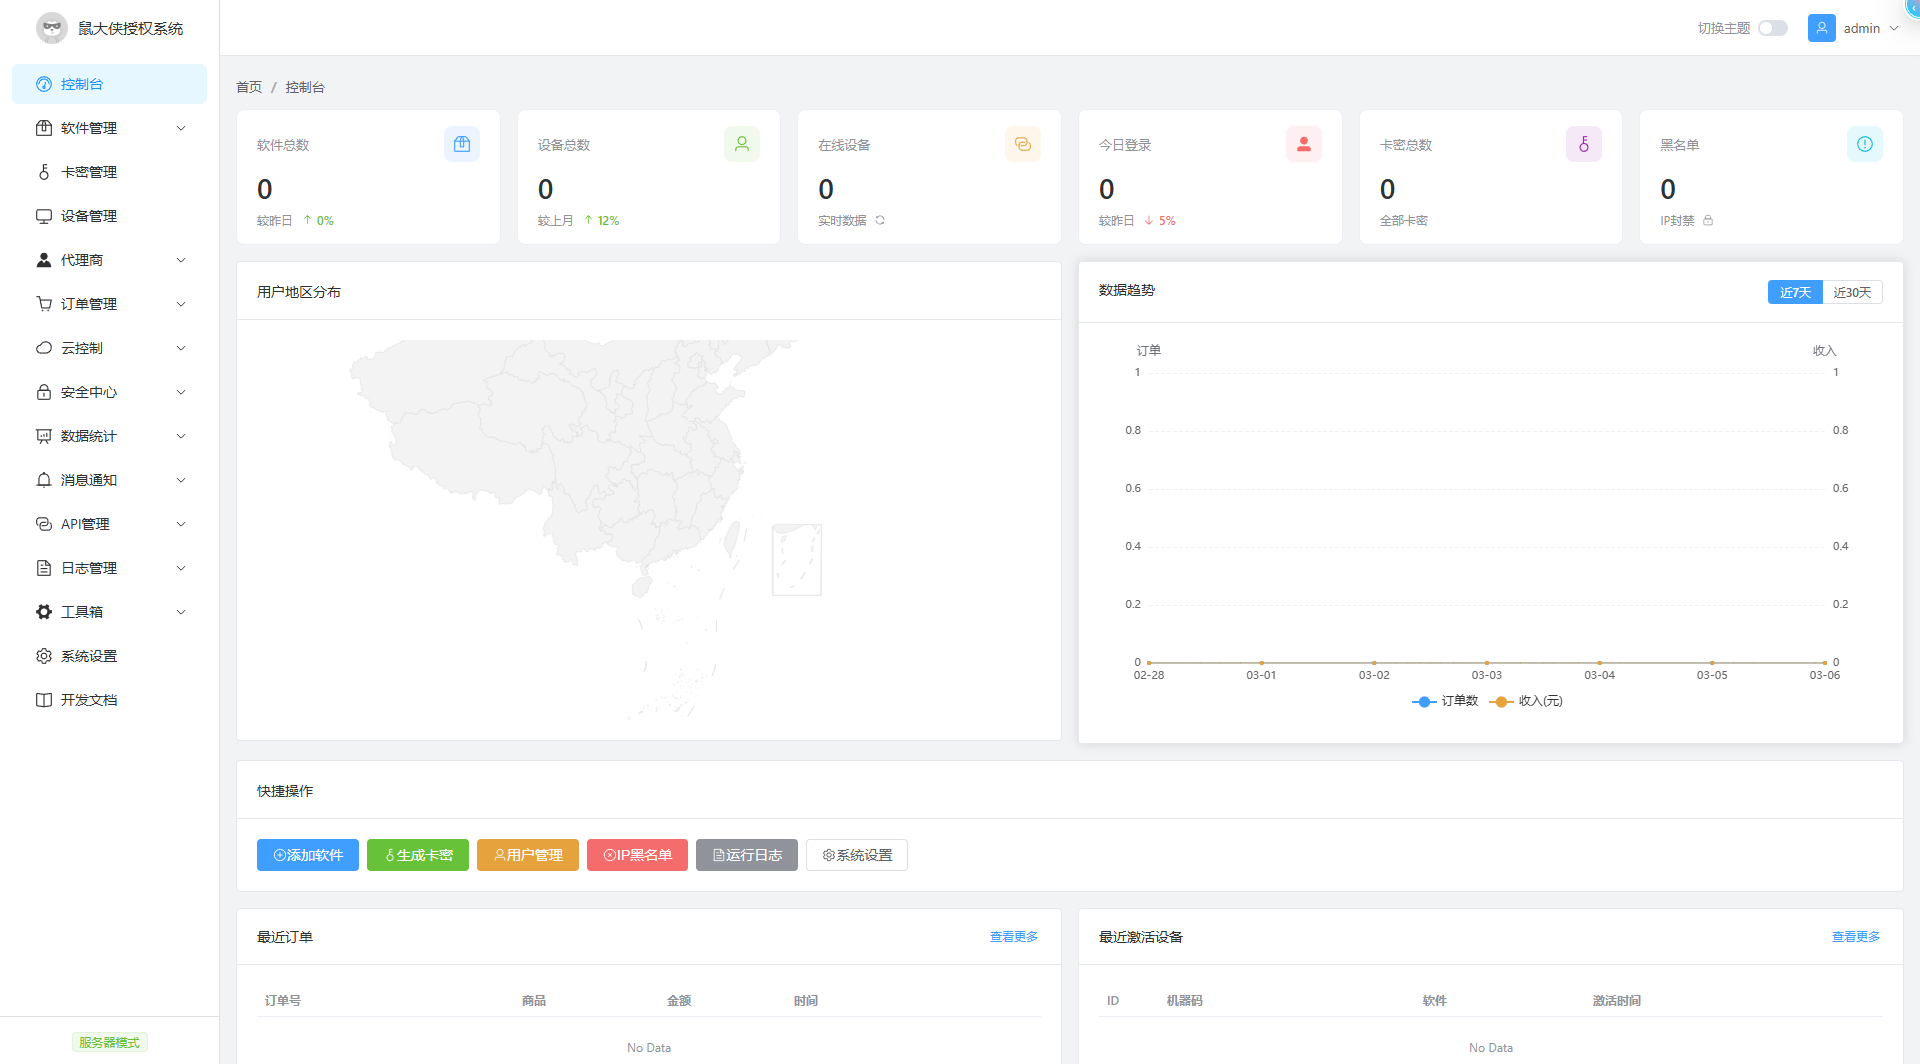Switch chart to 近30天 tab
This screenshot has height=1064, width=1920.
click(1852, 292)
